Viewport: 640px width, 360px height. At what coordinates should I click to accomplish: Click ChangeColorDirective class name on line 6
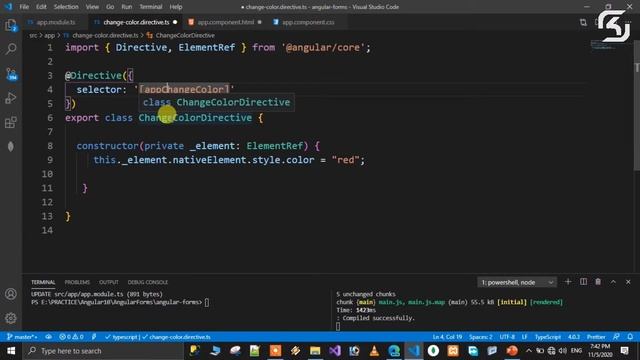[x=195, y=118]
